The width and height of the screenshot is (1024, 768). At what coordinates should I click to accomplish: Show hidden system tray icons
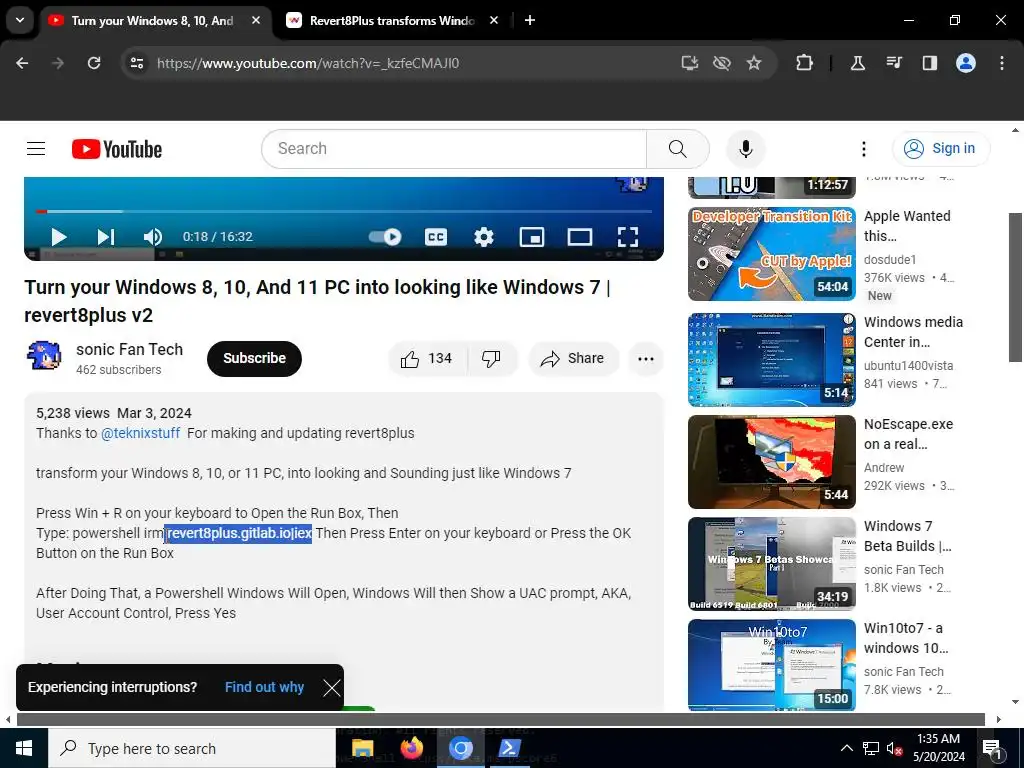pos(846,748)
